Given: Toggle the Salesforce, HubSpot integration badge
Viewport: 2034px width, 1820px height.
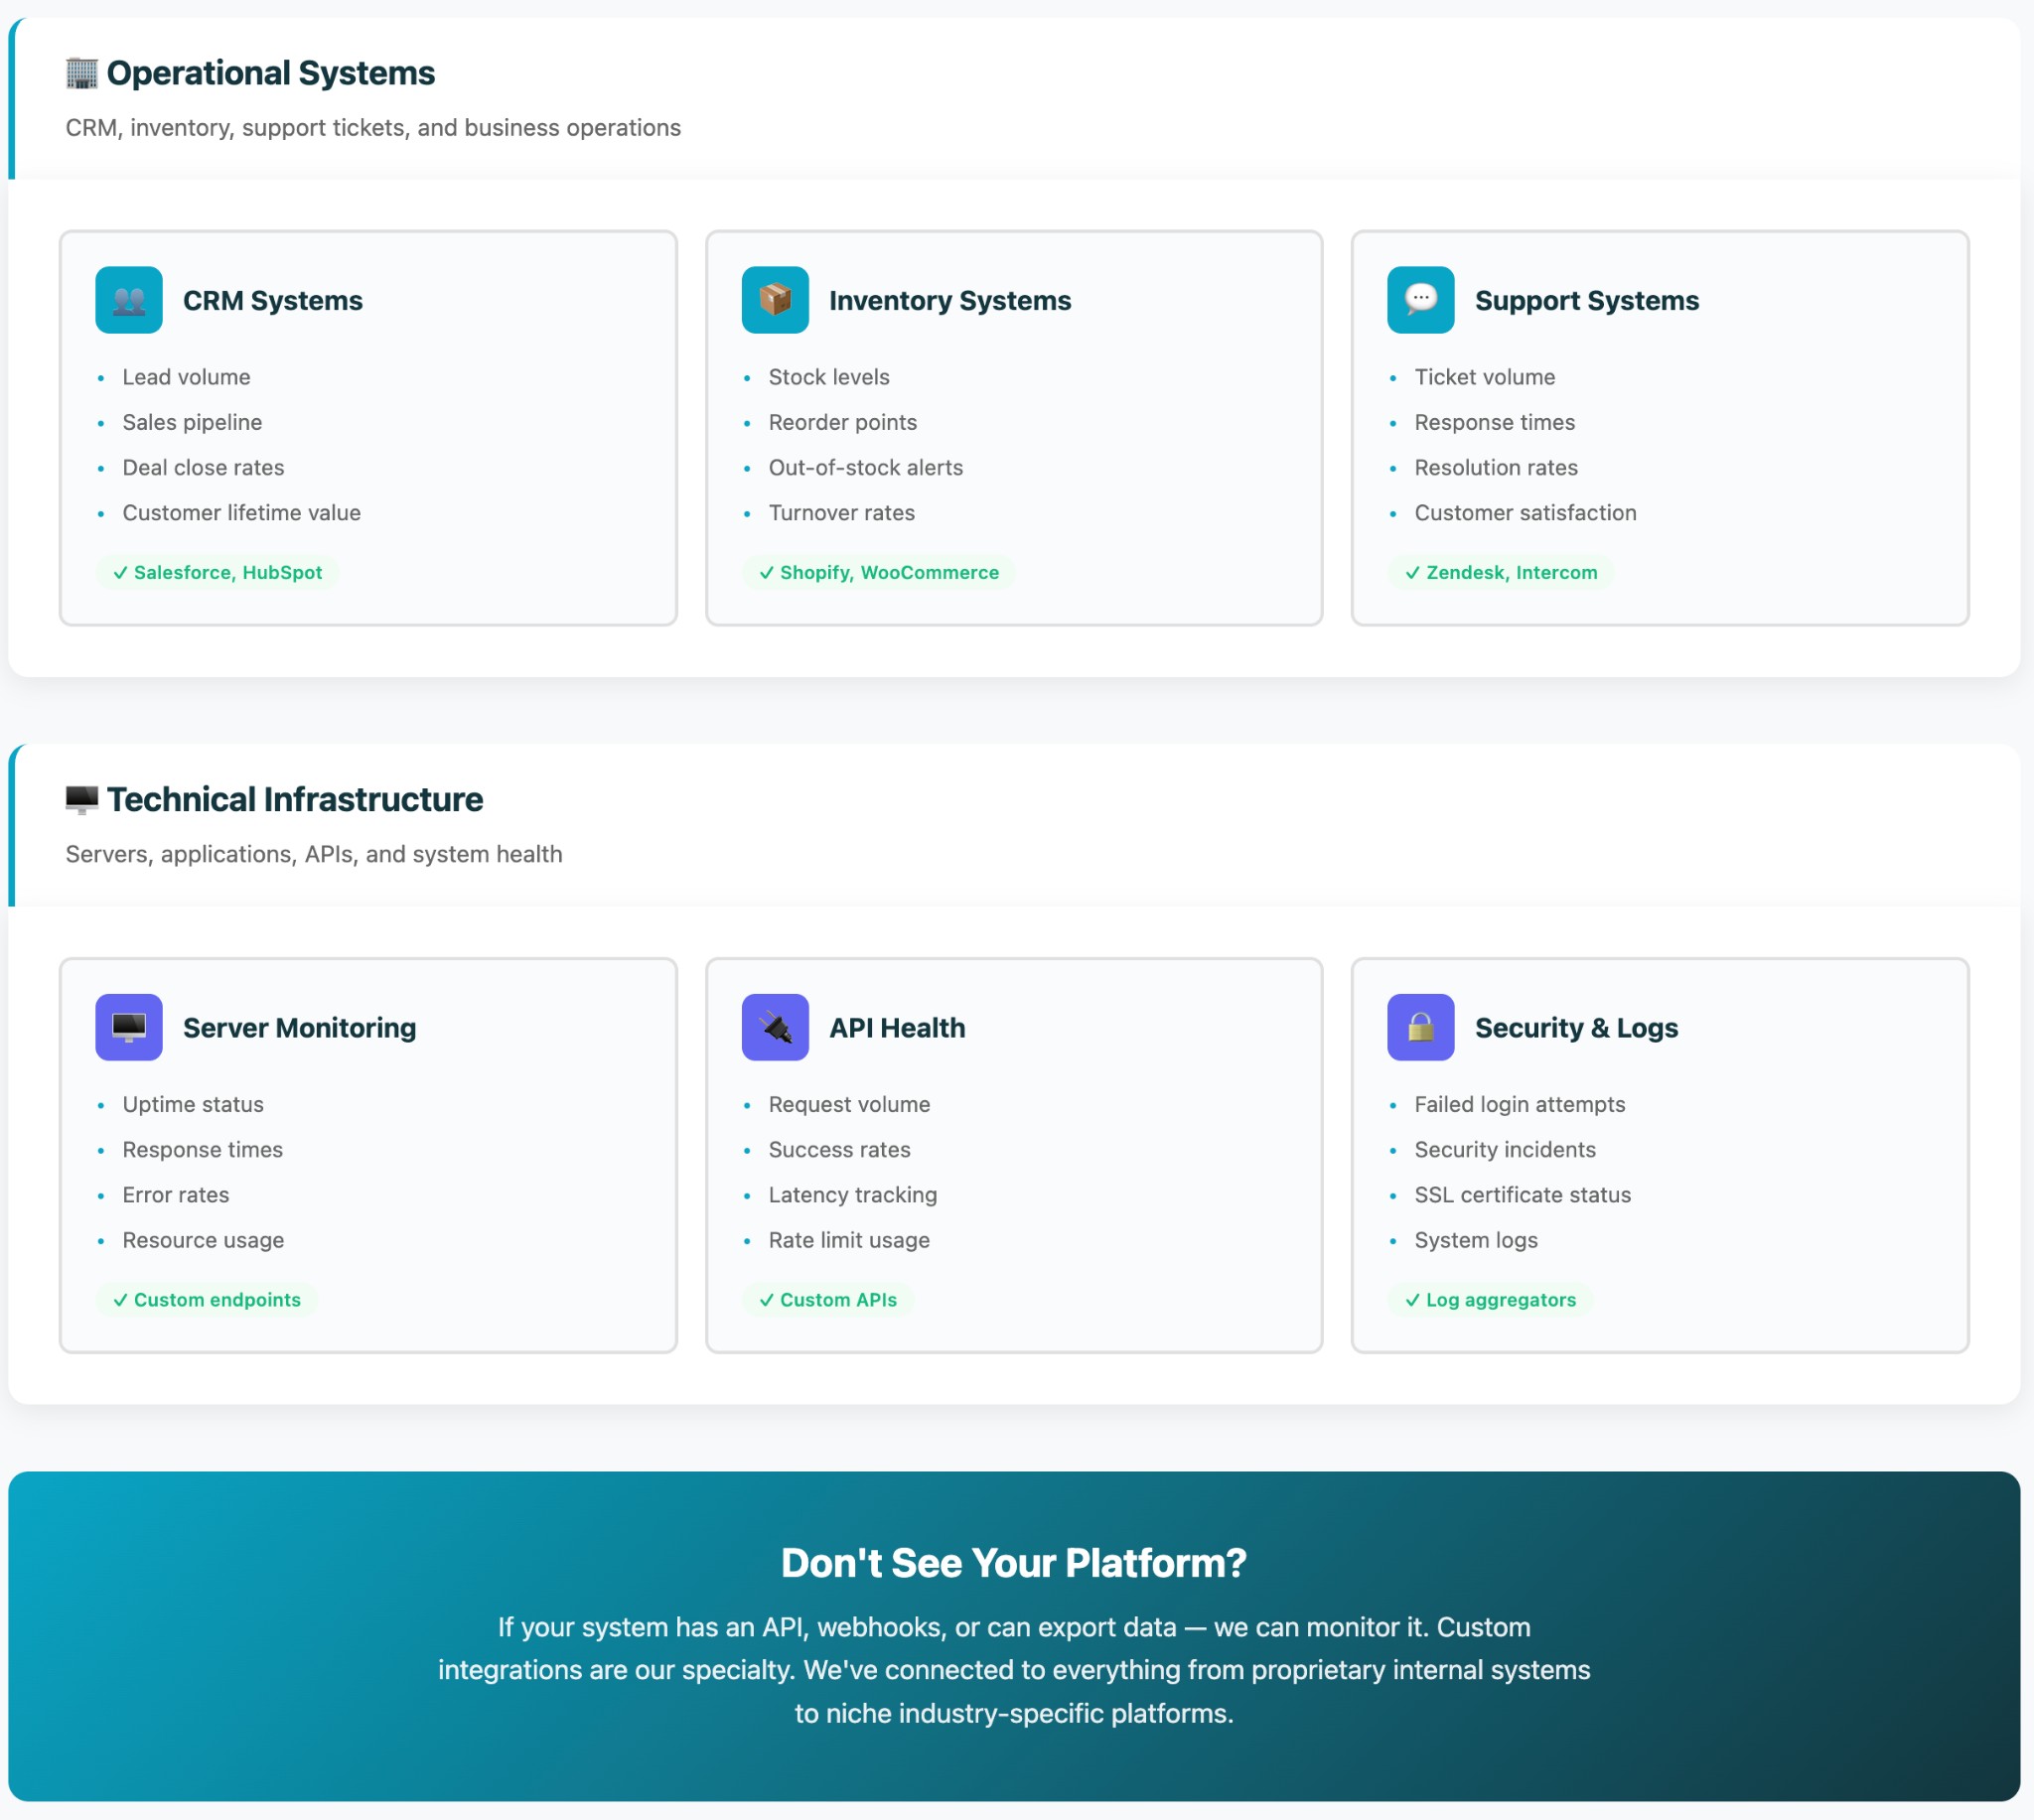Looking at the screenshot, I should coord(217,572).
